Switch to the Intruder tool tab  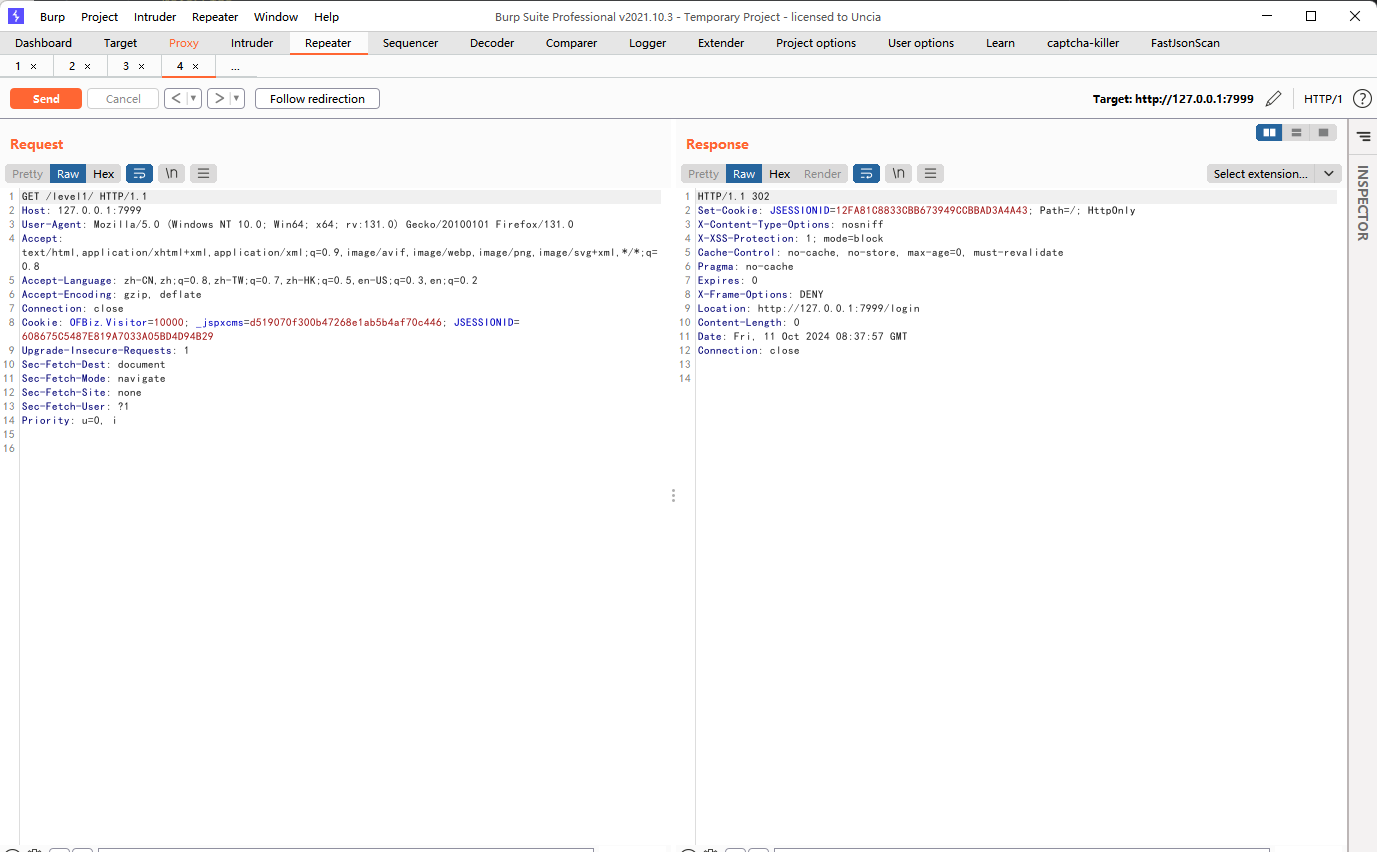coord(252,43)
